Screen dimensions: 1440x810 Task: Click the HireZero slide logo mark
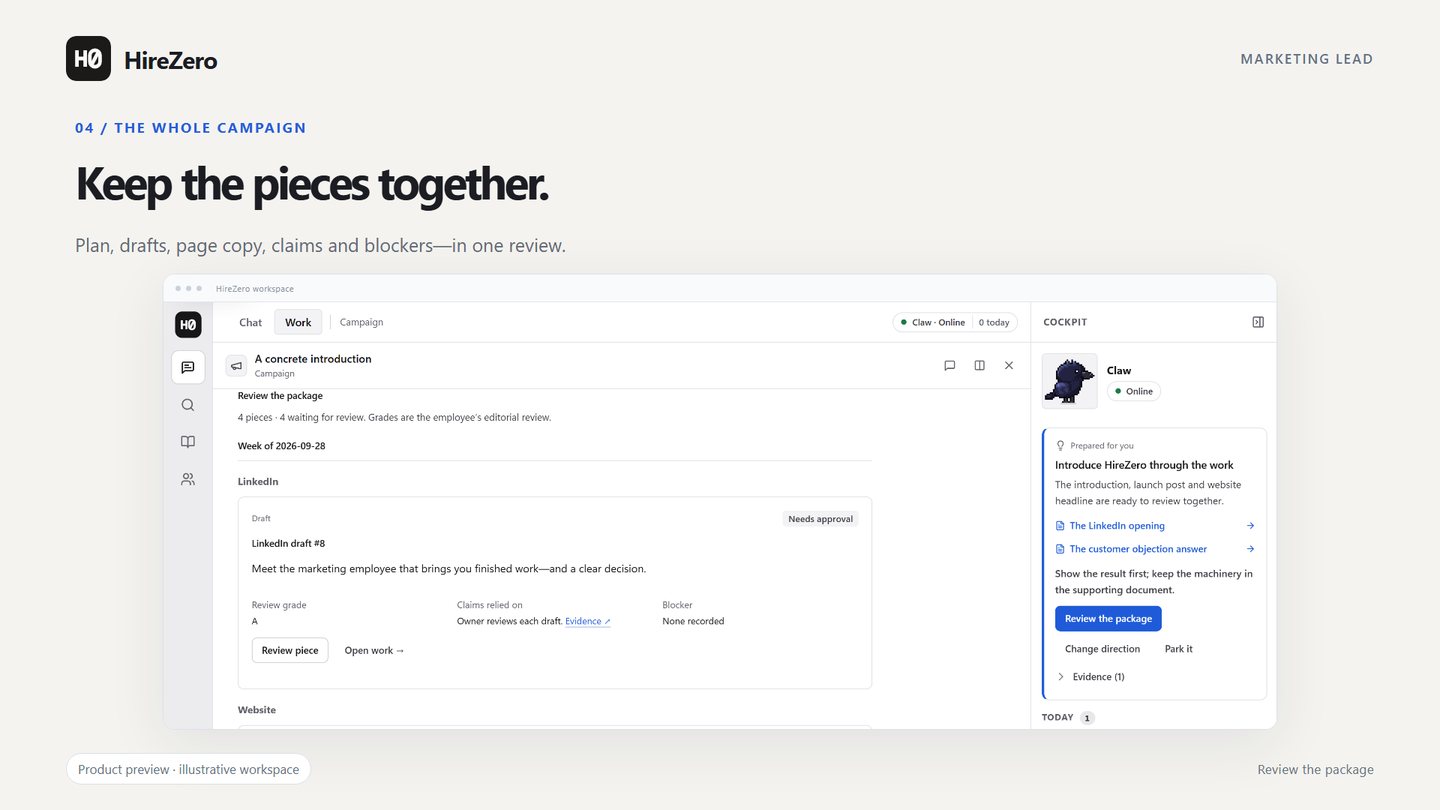[x=88, y=59]
